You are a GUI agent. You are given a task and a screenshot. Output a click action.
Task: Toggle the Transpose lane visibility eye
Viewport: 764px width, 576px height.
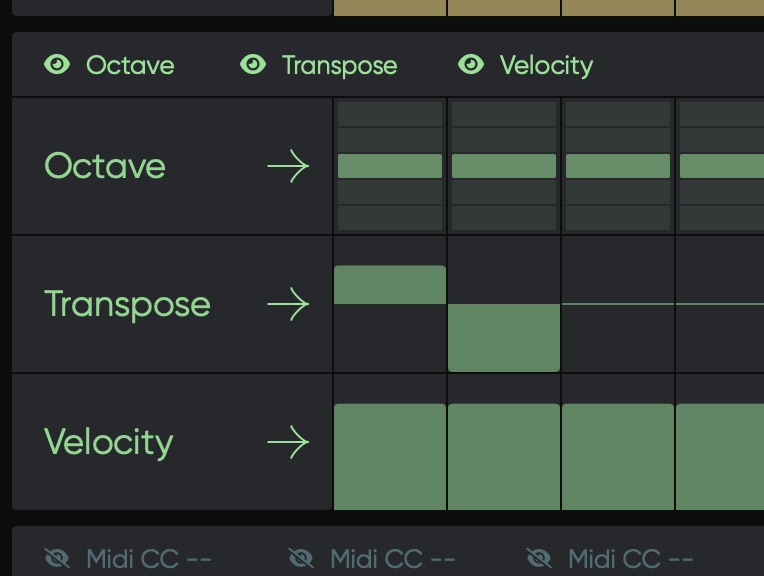[x=253, y=65]
